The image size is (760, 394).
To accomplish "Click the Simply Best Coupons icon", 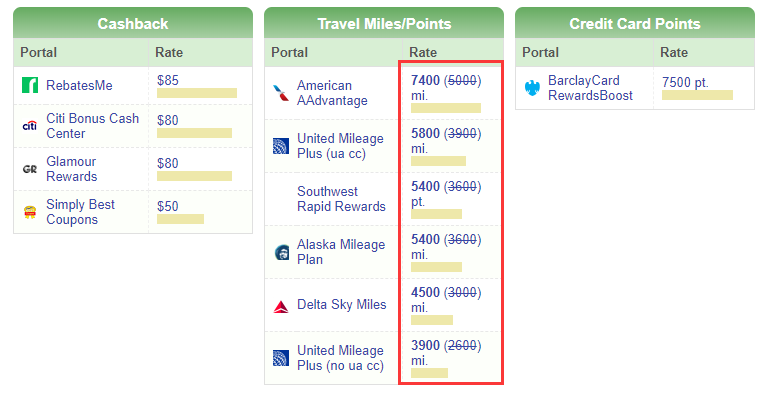I will point(30,212).
